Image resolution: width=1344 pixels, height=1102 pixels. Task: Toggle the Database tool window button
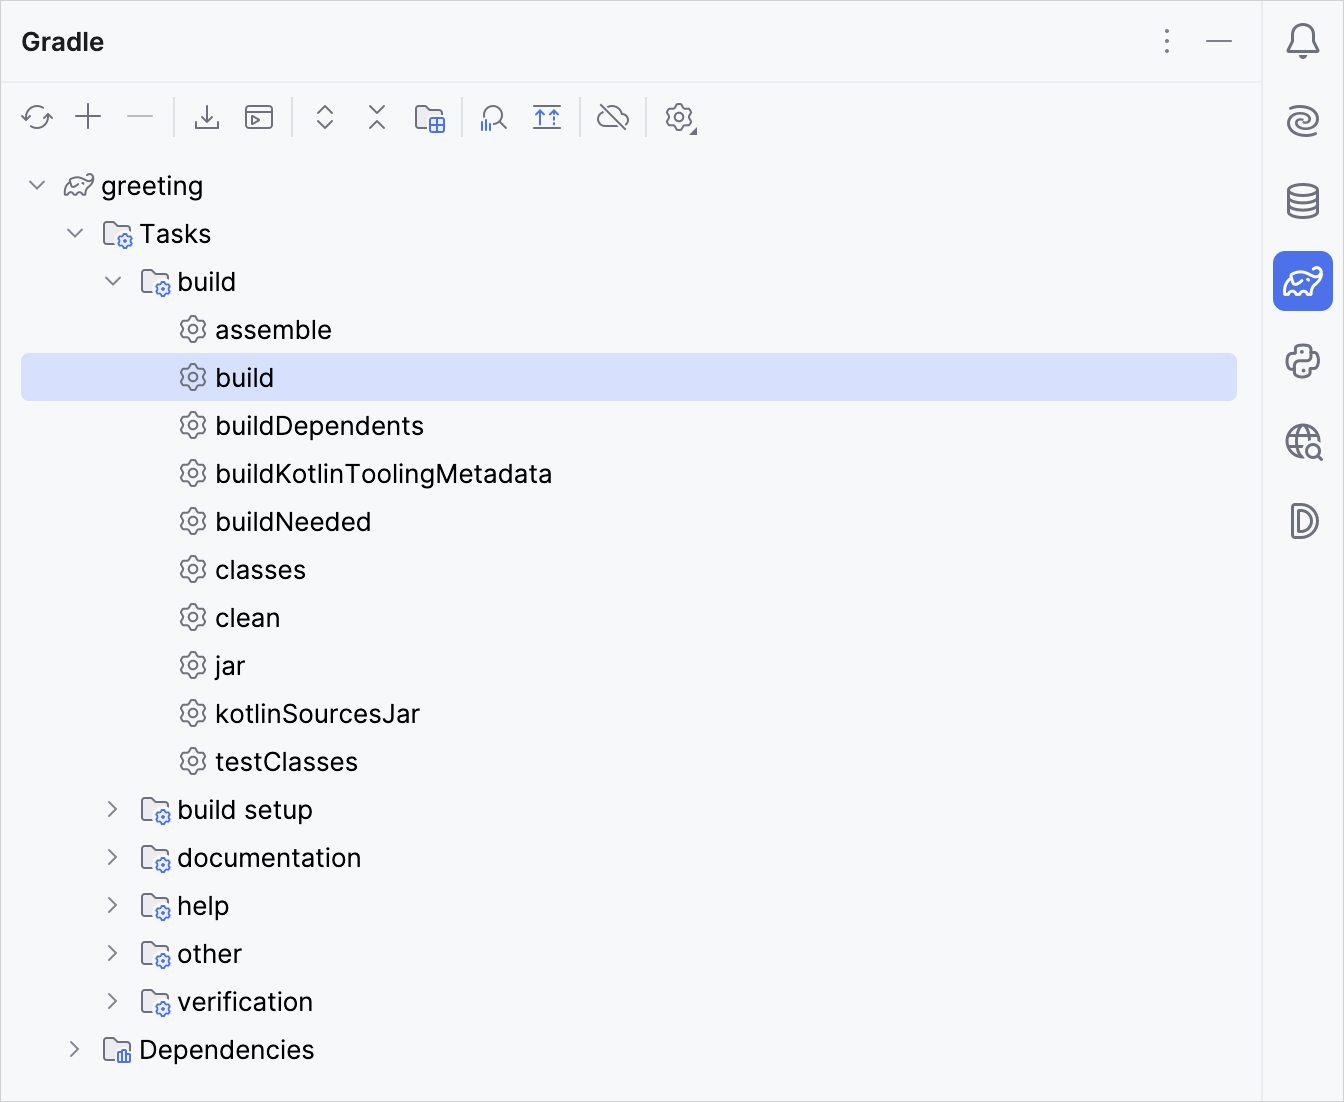tap(1302, 201)
